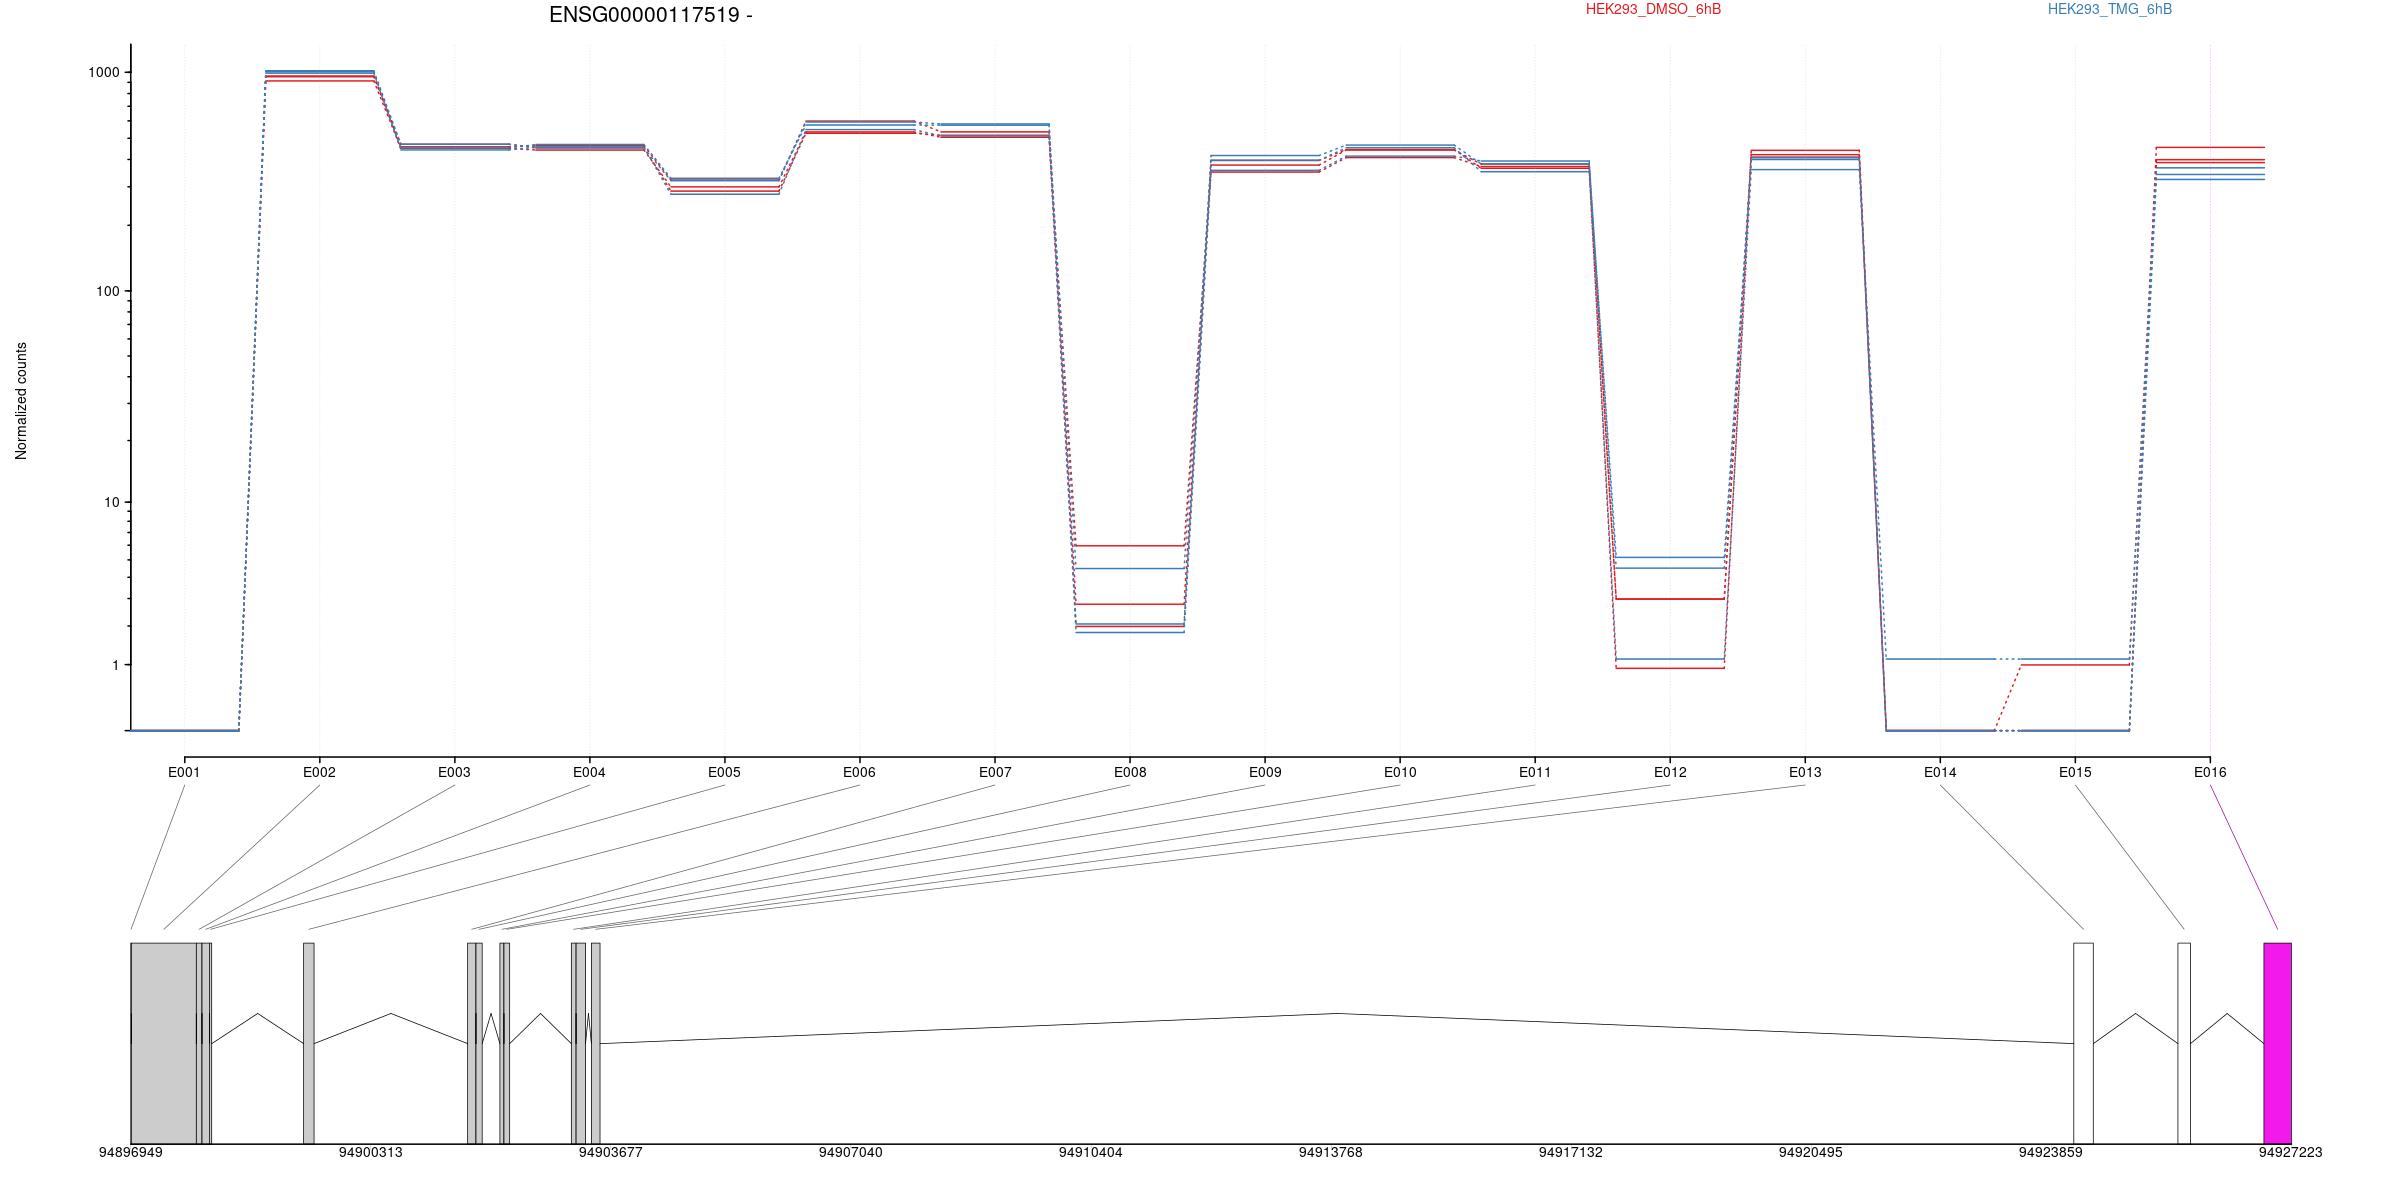Click genomic coordinate 94923859

[2050, 1152]
